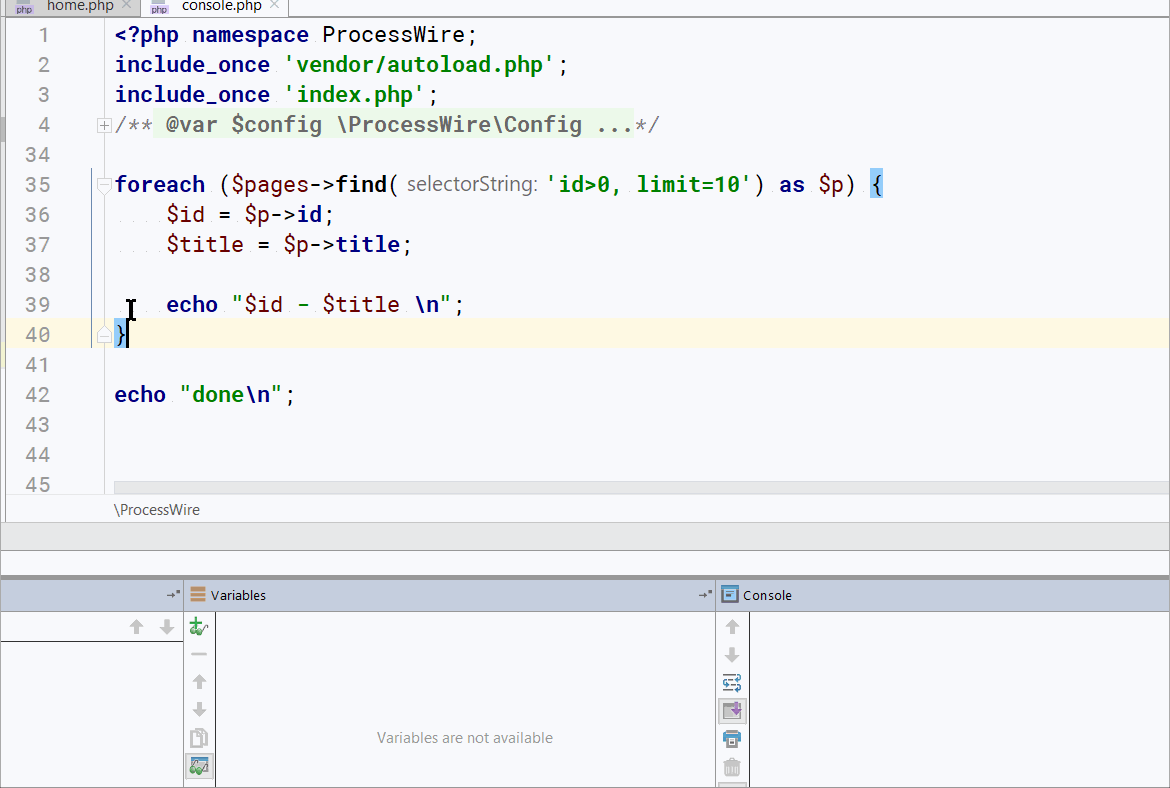
Task: Switch to the home.php tab
Action: pos(79,6)
